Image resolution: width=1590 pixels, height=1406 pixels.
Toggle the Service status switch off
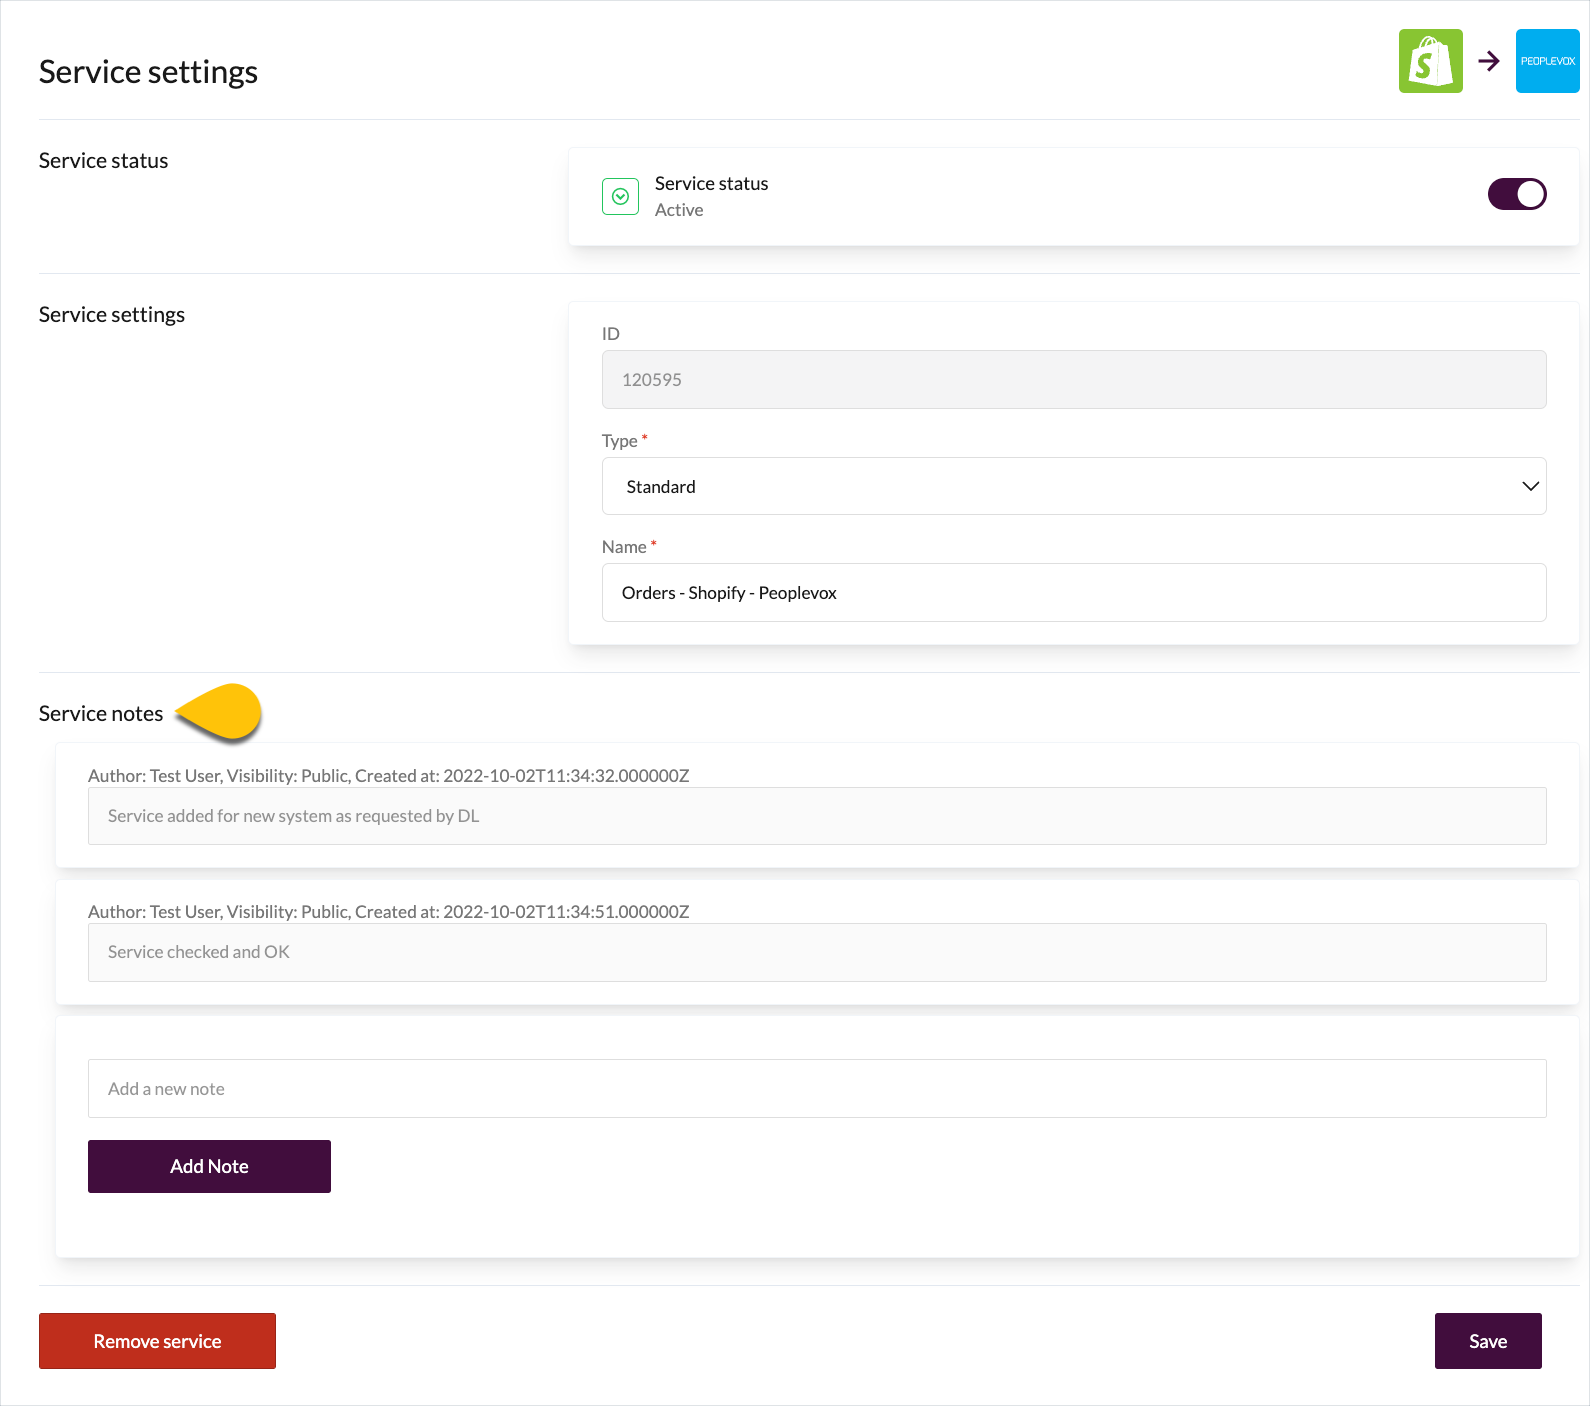[x=1516, y=194]
